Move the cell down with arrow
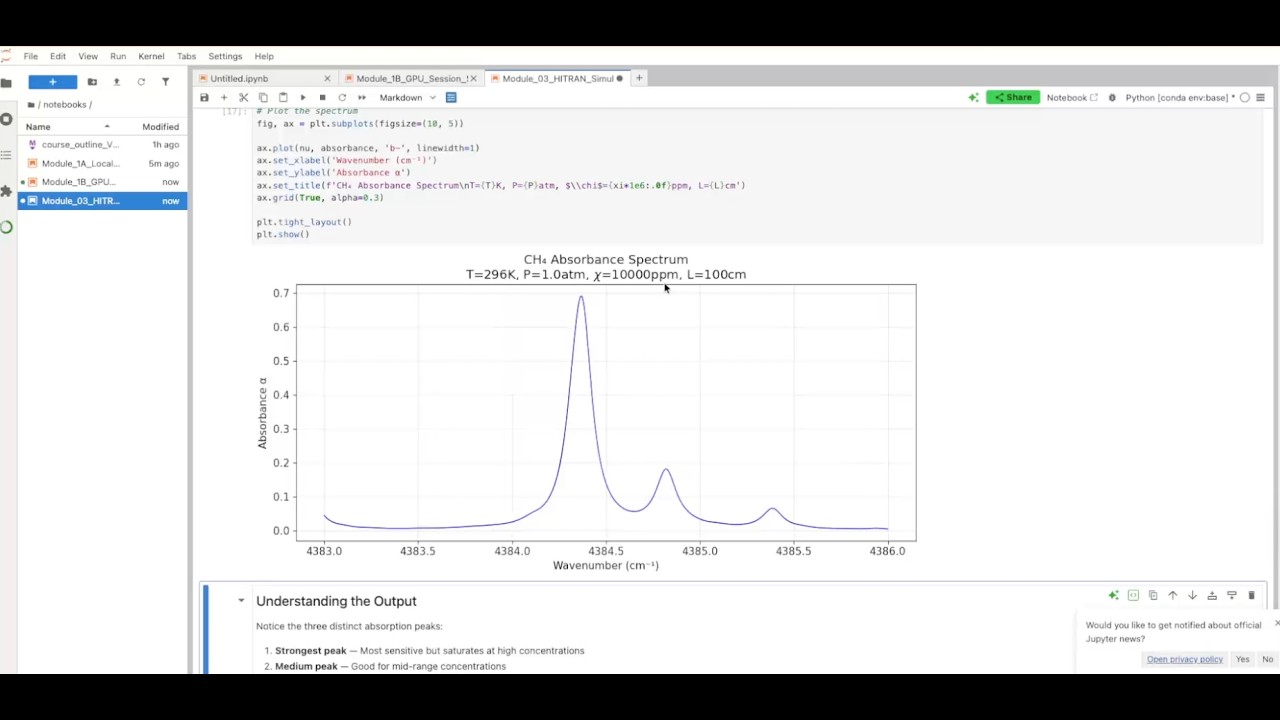1280x720 pixels. pos(1192,596)
